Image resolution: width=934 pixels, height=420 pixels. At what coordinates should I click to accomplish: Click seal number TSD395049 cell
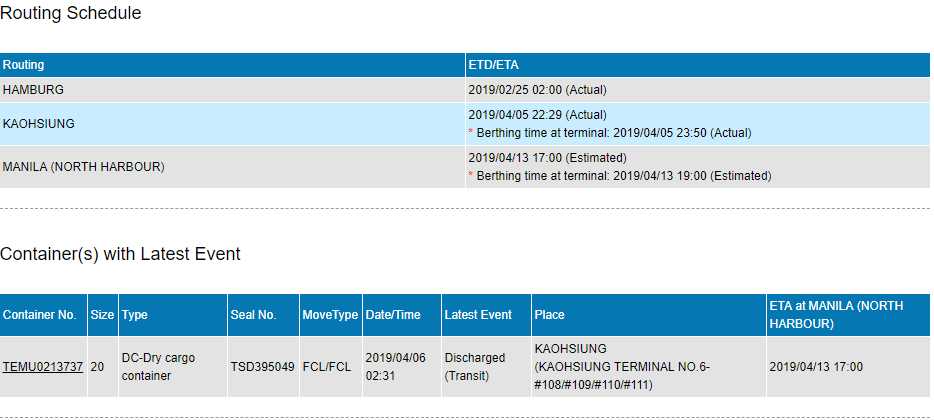[263, 367]
